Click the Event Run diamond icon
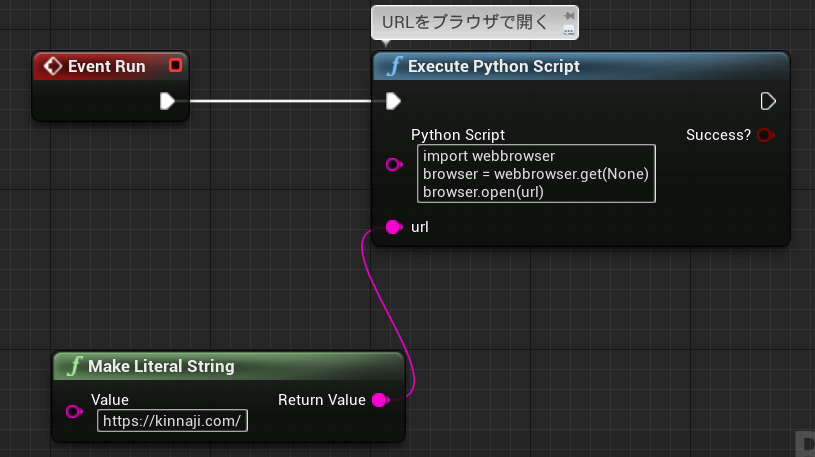This screenshot has width=815, height=457. click(x=52, y=66)
